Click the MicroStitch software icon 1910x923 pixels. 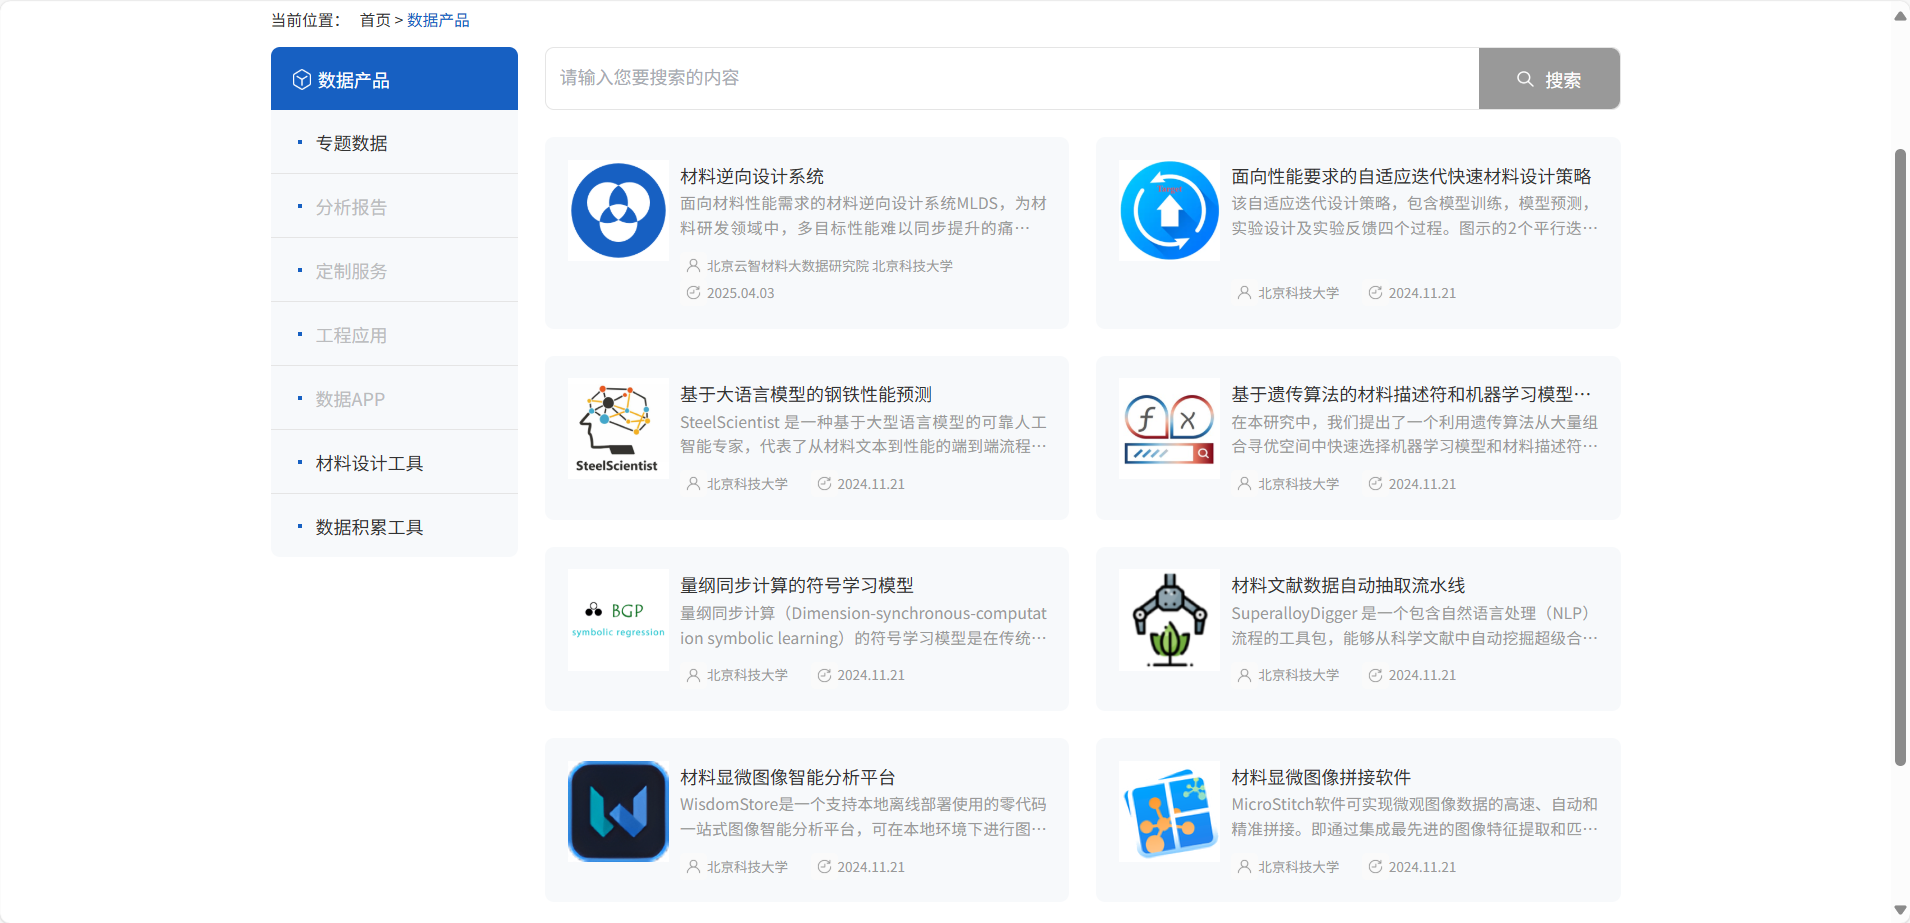1169,811
